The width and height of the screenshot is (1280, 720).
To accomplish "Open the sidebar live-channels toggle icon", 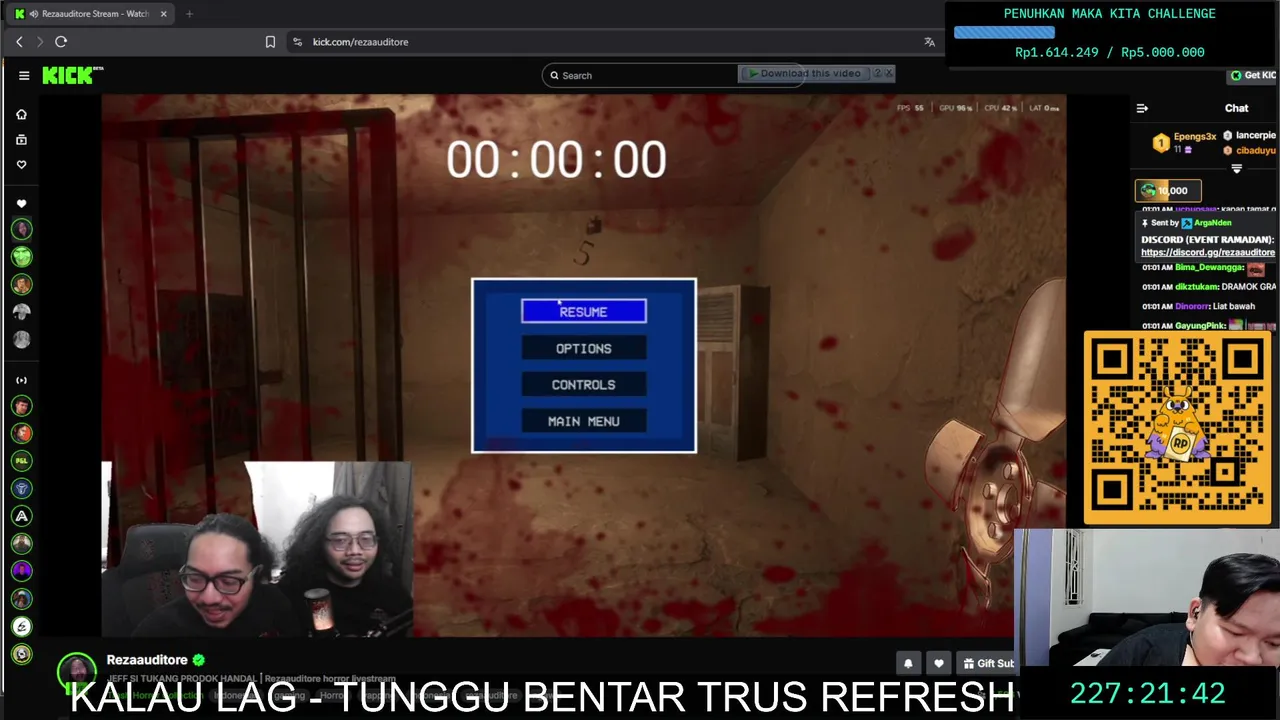I will click(21, 380).
